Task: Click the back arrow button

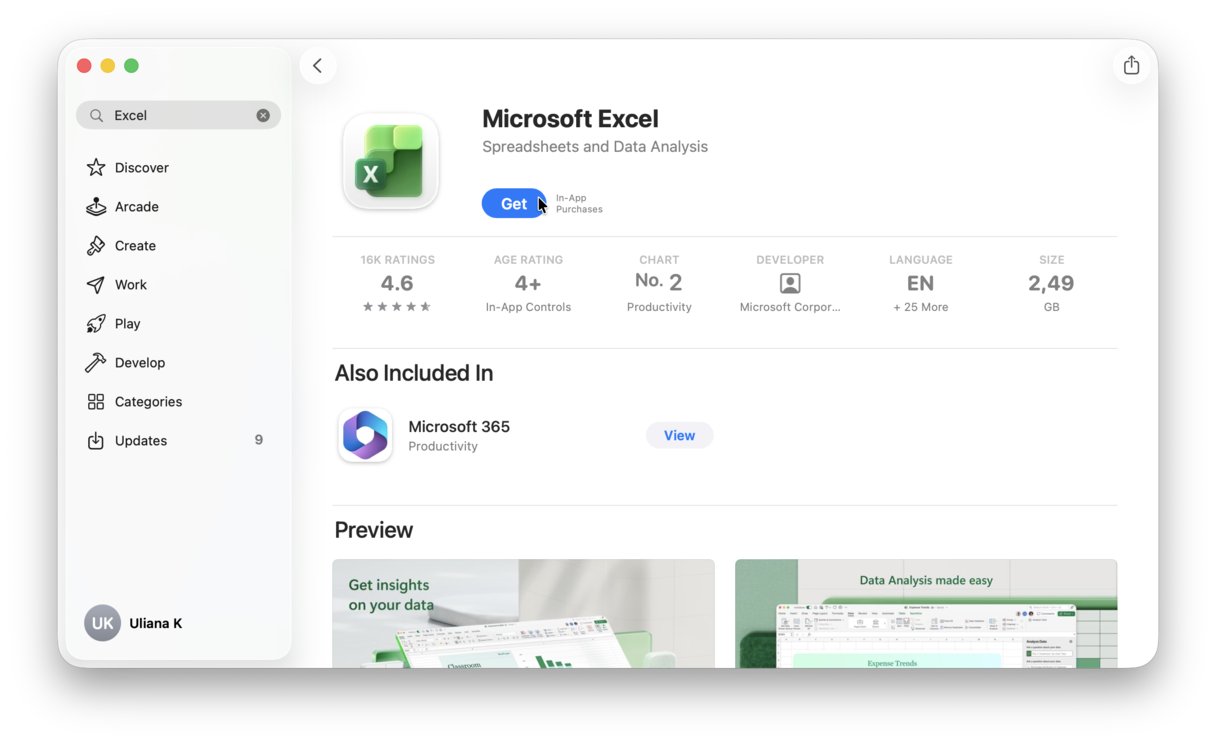Action: click(x=318, y=66)
